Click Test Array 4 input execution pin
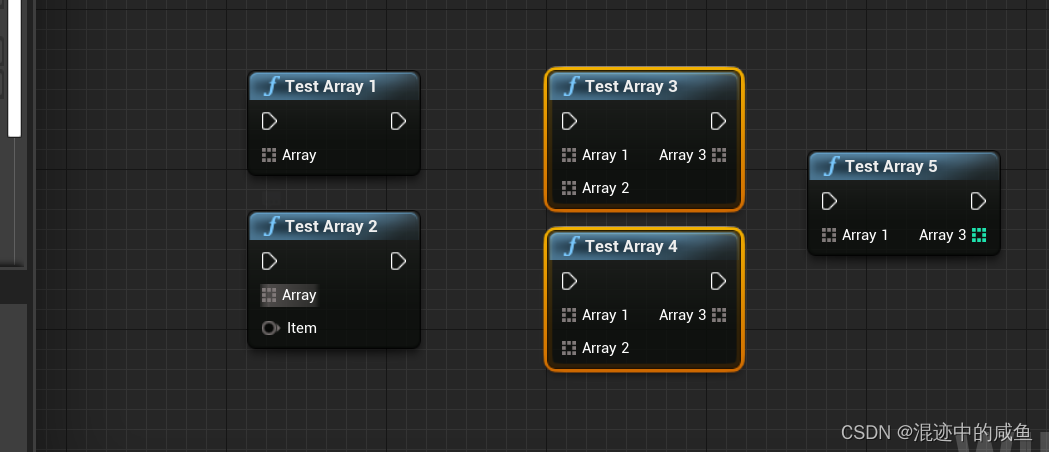 (569, 281)
